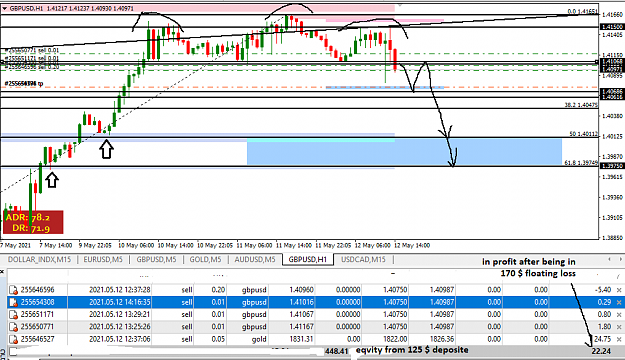The image size is (625, 360).
Task: Open the AUDUSD,M5 chart tab
Action: tap(255, 260)
